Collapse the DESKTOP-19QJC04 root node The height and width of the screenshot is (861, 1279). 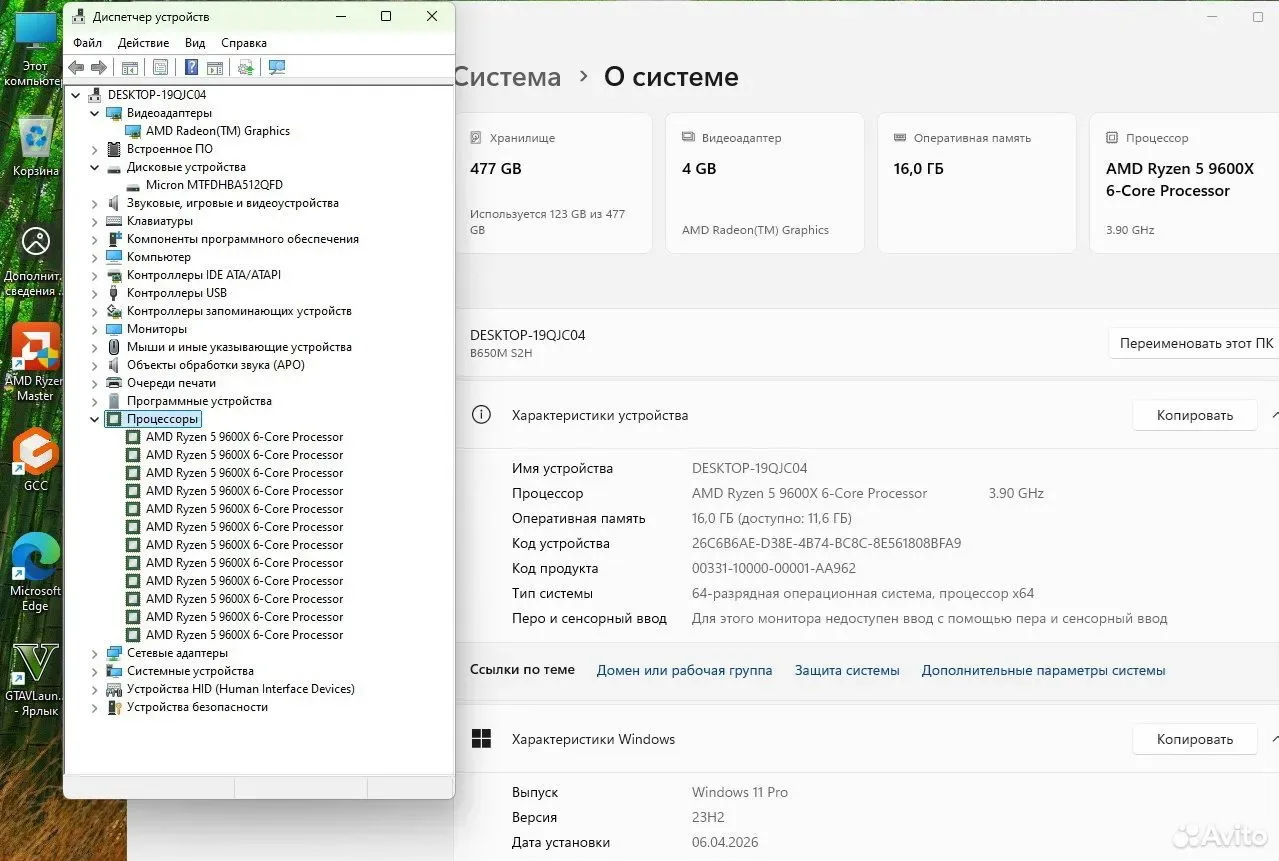point(76,95)
